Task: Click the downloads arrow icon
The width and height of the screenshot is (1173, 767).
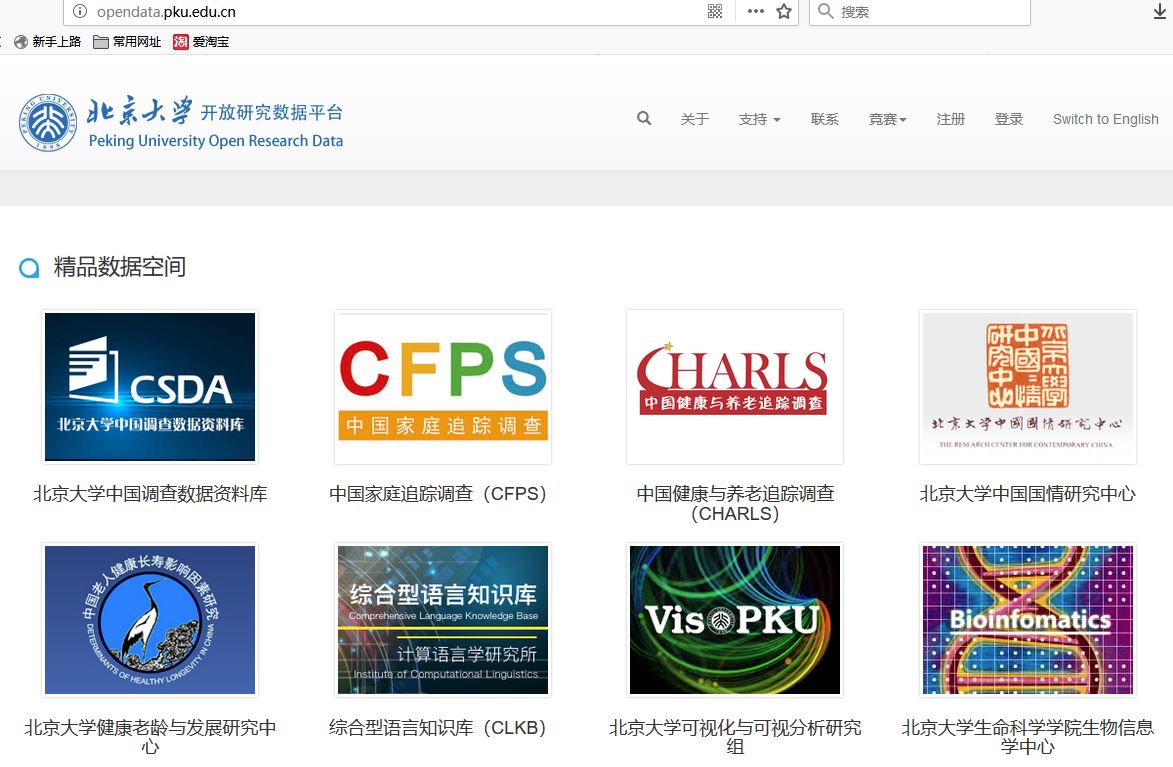Action: click(x=1160, y=11)
